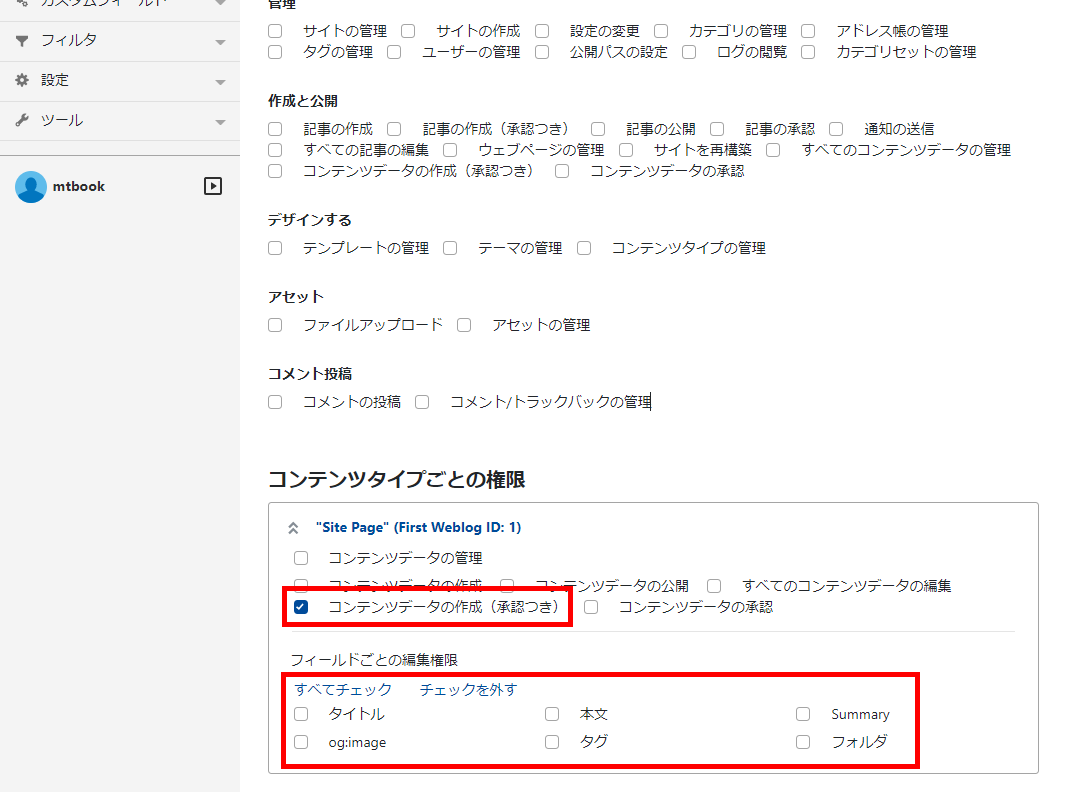
Task: Enable the ユーザーの管理 checkbox
Action: coord(394,52)
